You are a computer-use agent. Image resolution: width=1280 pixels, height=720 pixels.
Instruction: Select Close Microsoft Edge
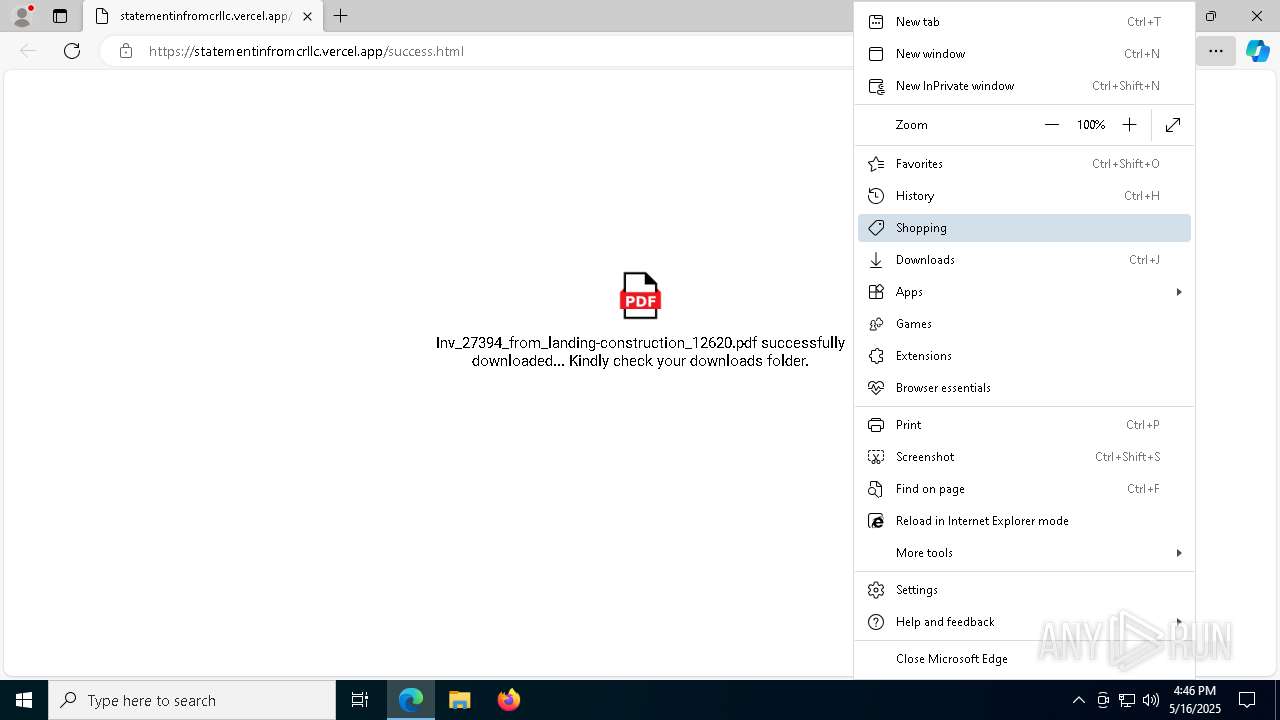pyautogui.click(x=1024, y=659)
